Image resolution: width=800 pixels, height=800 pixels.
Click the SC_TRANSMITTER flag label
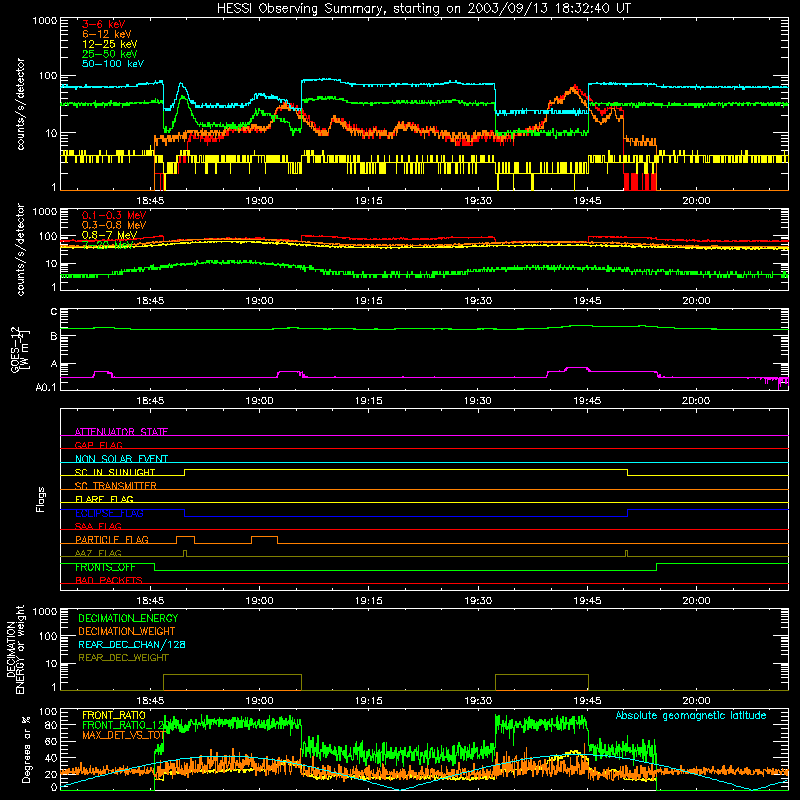click(116, 485)
